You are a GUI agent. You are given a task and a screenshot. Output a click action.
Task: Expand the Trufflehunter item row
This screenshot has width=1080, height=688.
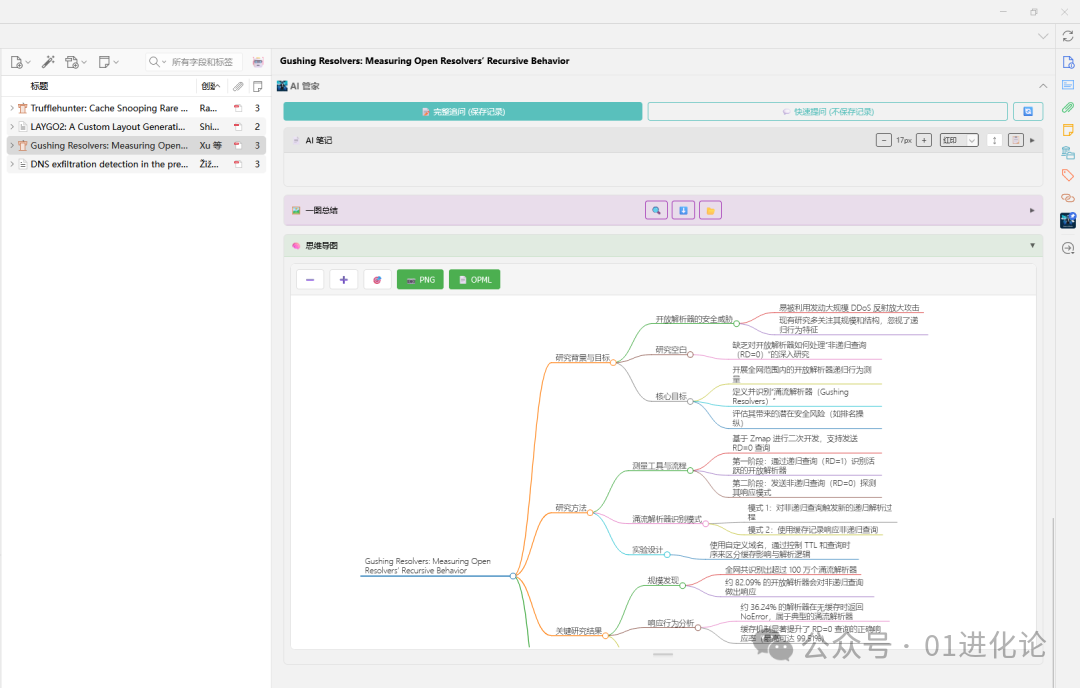[x=11, y=108]
